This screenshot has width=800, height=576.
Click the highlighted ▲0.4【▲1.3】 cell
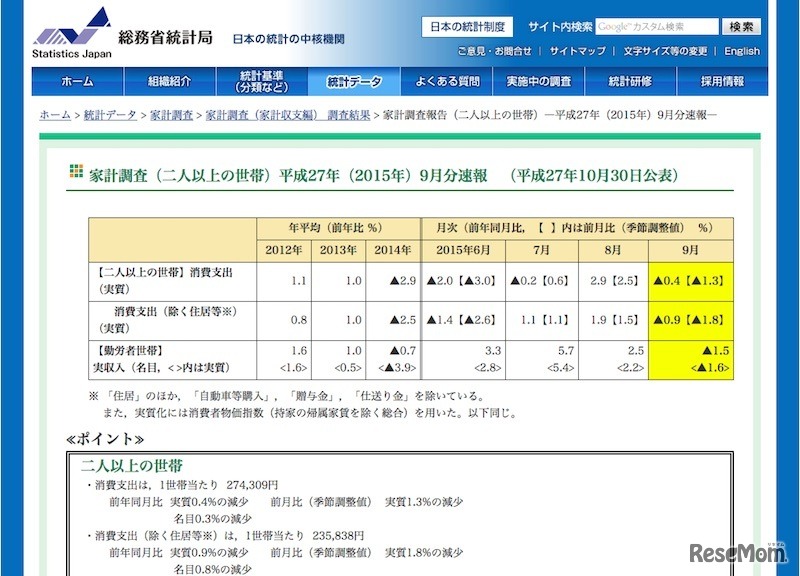coord(691,282)
